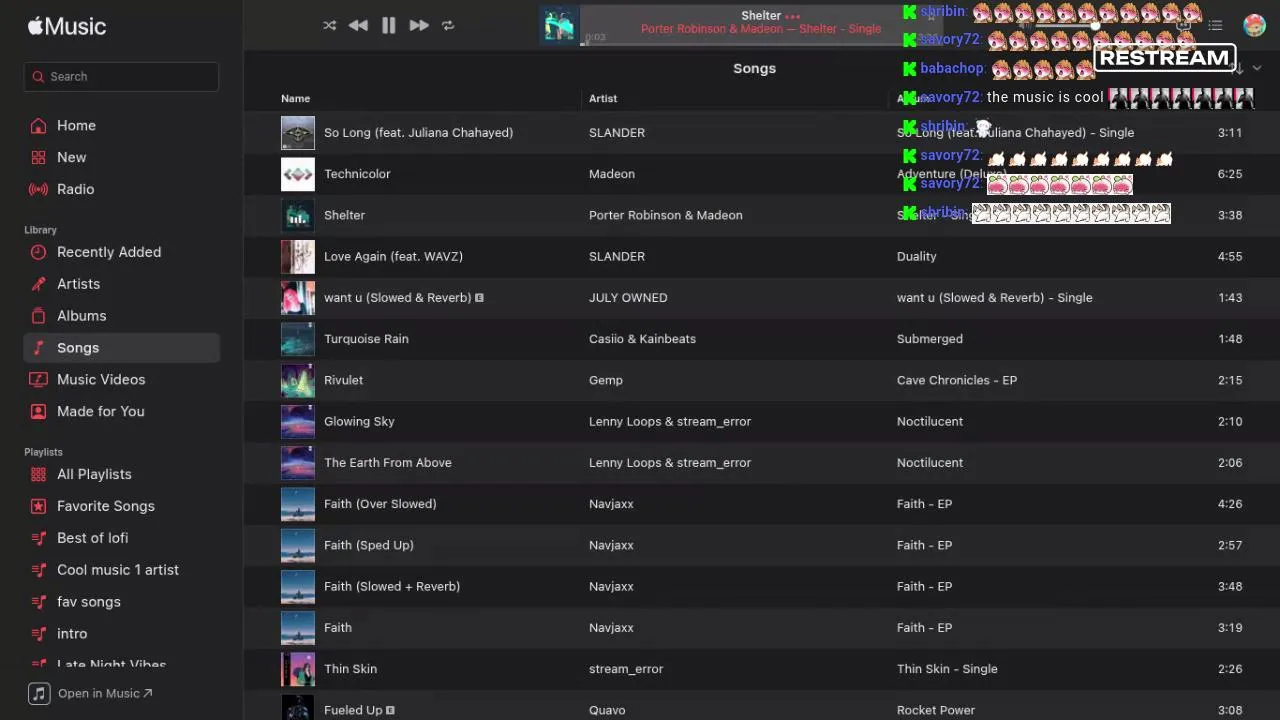Skip to previous track
The height and width of the screenshot is (720, 1280).
point(358,26)
